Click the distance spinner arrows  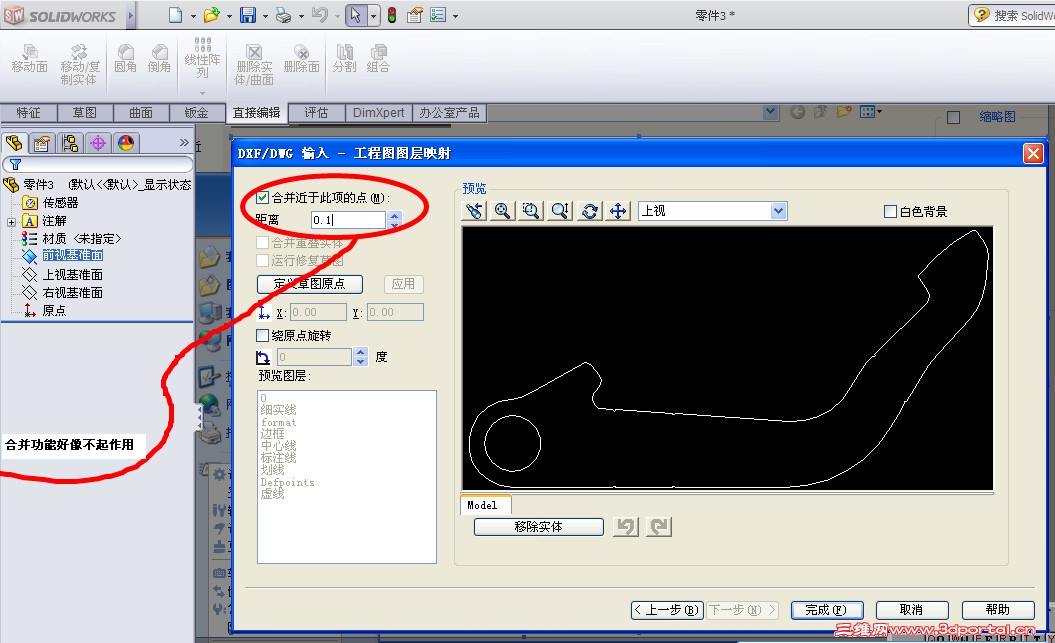395,219
